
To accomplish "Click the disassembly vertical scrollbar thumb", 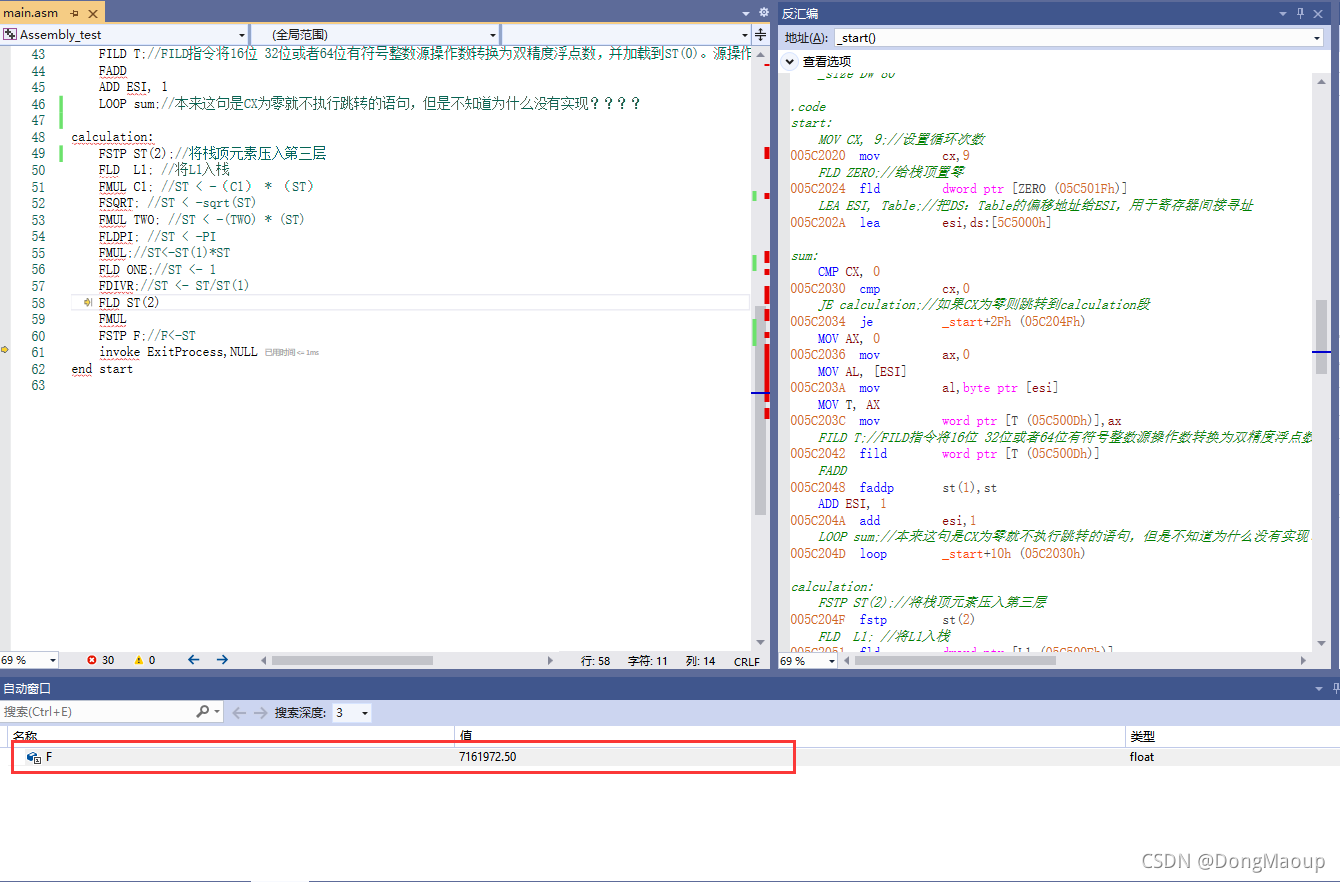I will tap(1321, 336).
